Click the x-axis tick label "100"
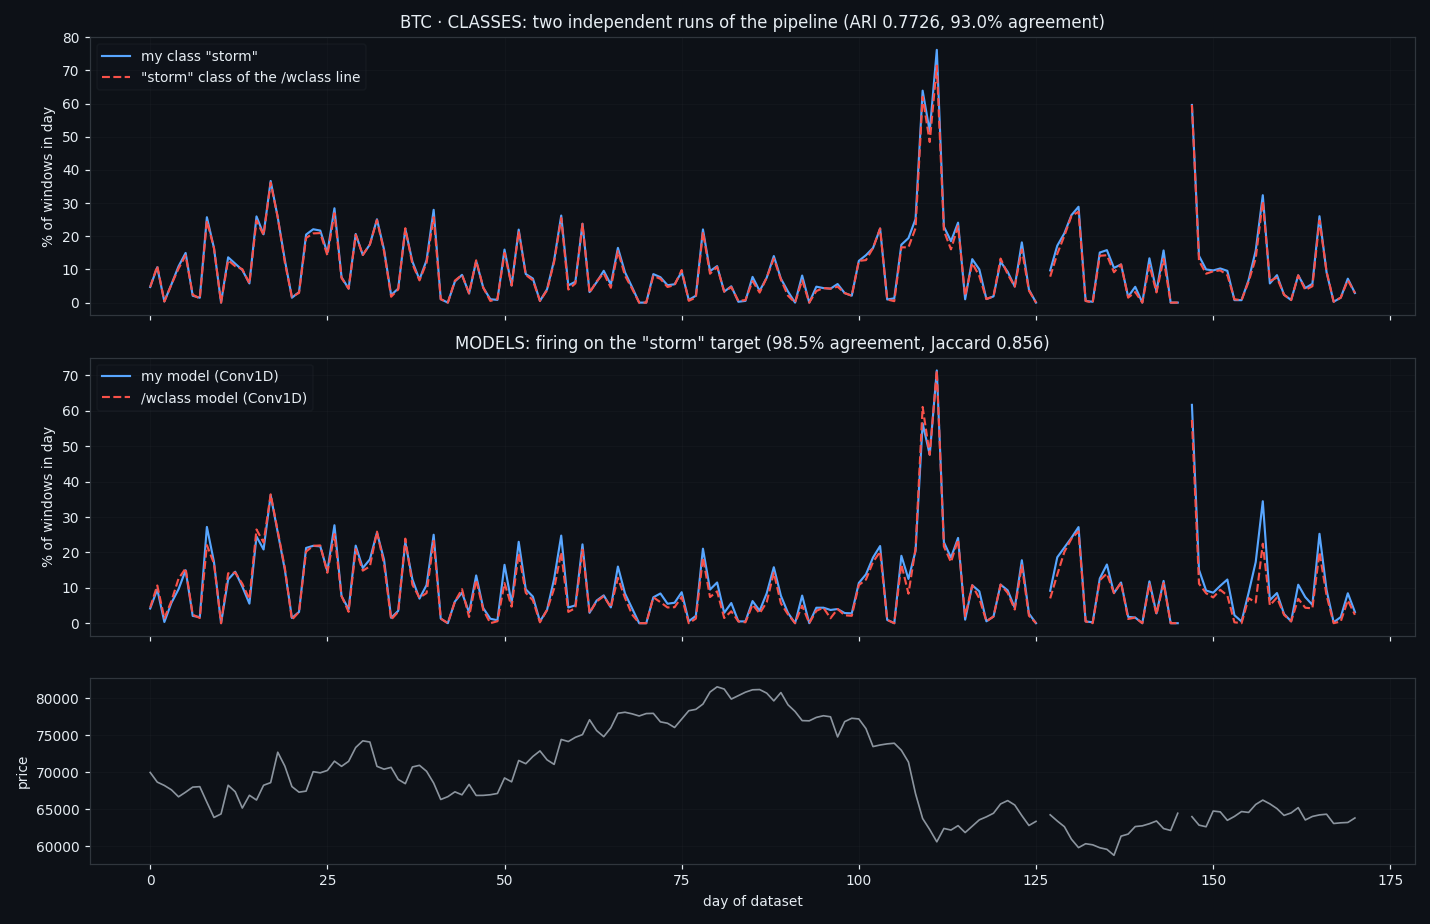The height and width of the screenshot is (924, 1430). tap(859, 881)
